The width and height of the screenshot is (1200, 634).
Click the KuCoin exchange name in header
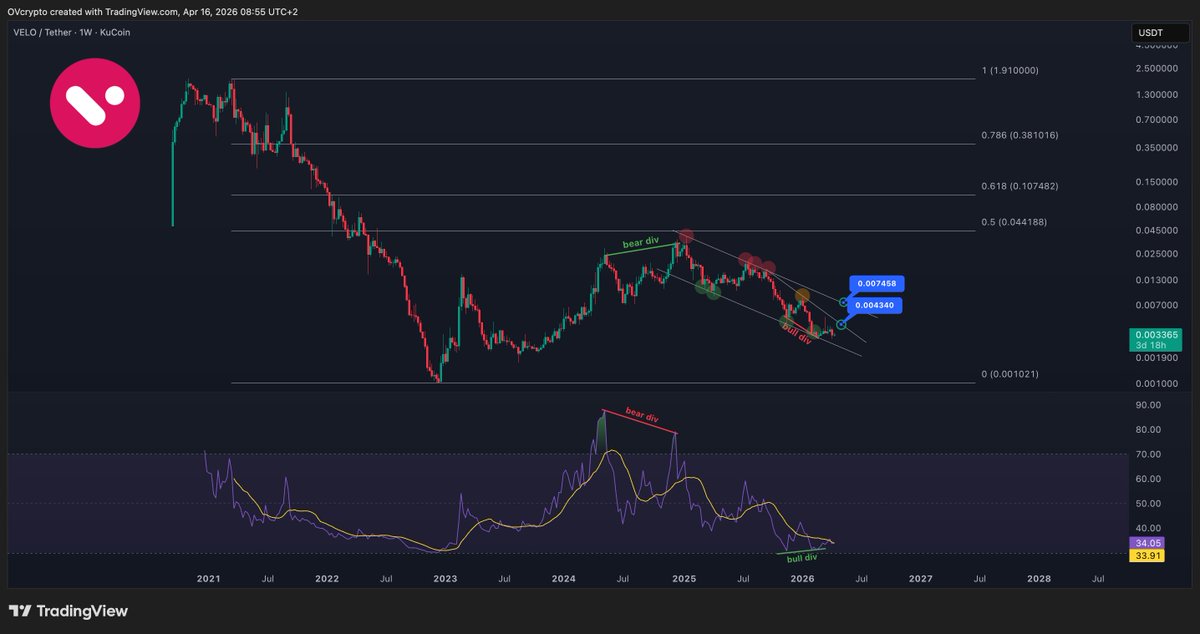pos(112,32)
